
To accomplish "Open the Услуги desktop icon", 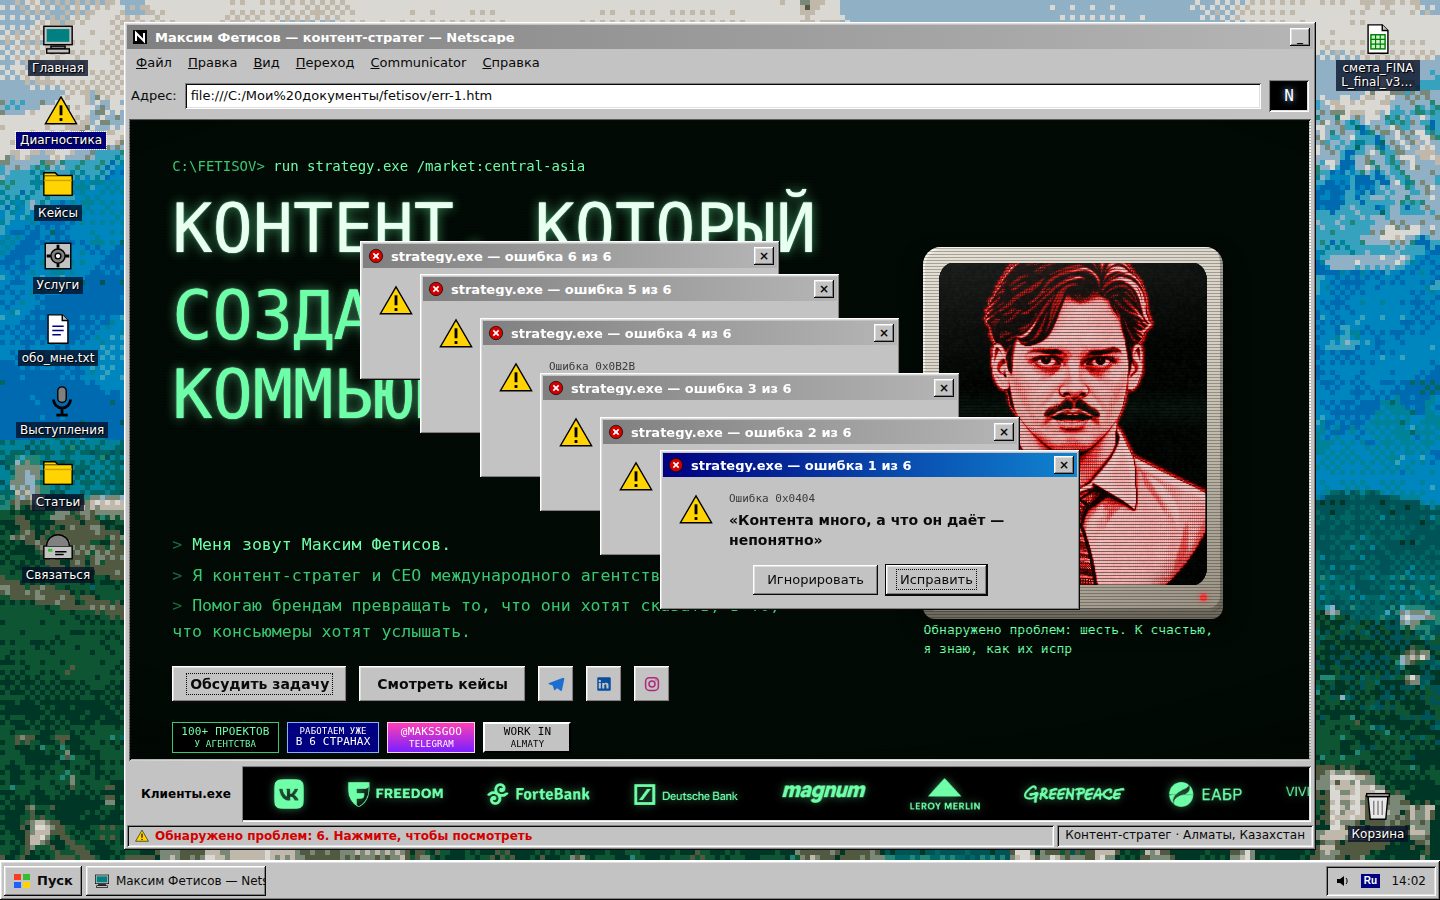I will [58, 267].
